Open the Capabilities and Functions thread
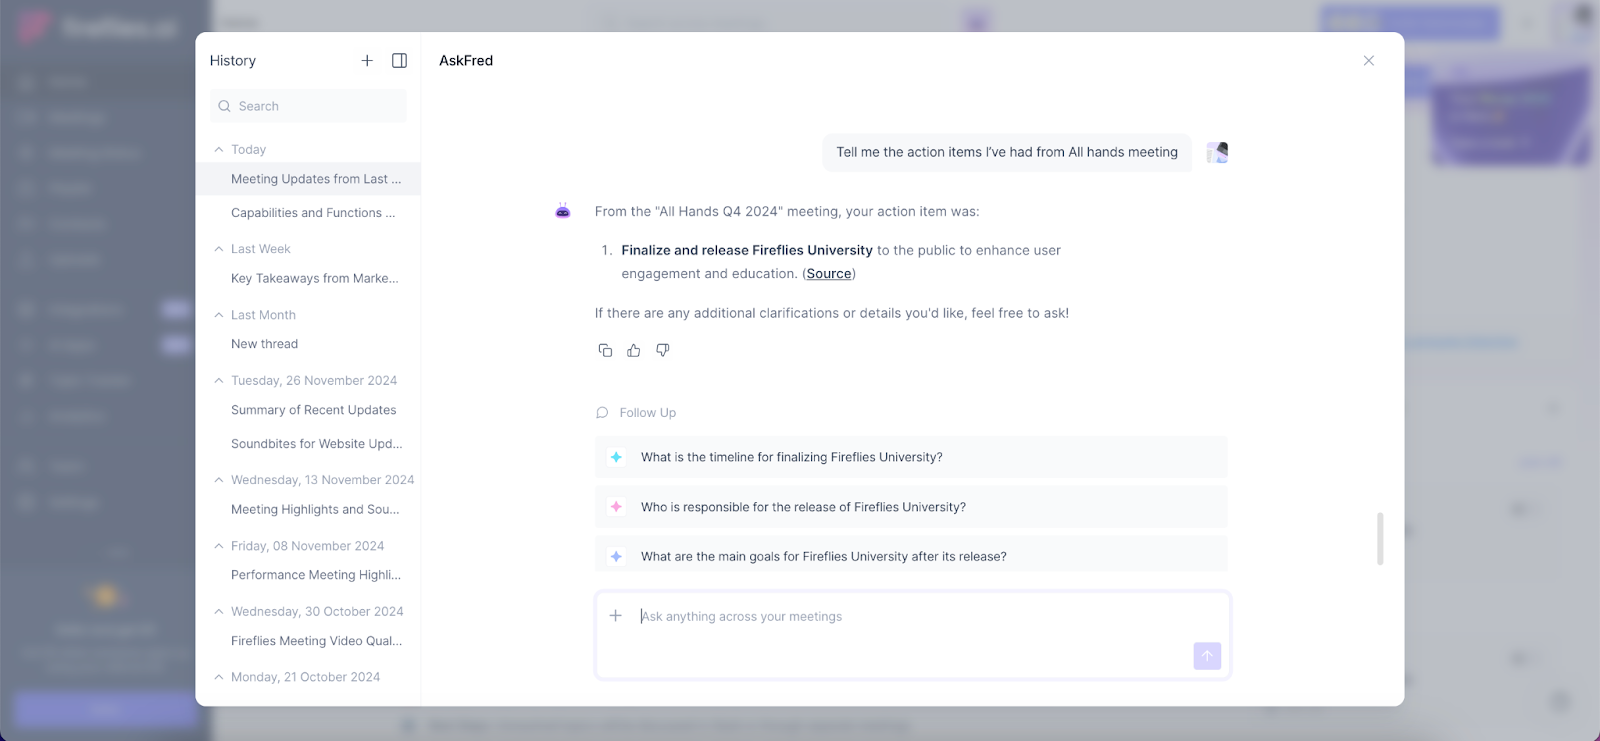The width and height of the screenshot is (1600, 741). (x=313, y=213)
